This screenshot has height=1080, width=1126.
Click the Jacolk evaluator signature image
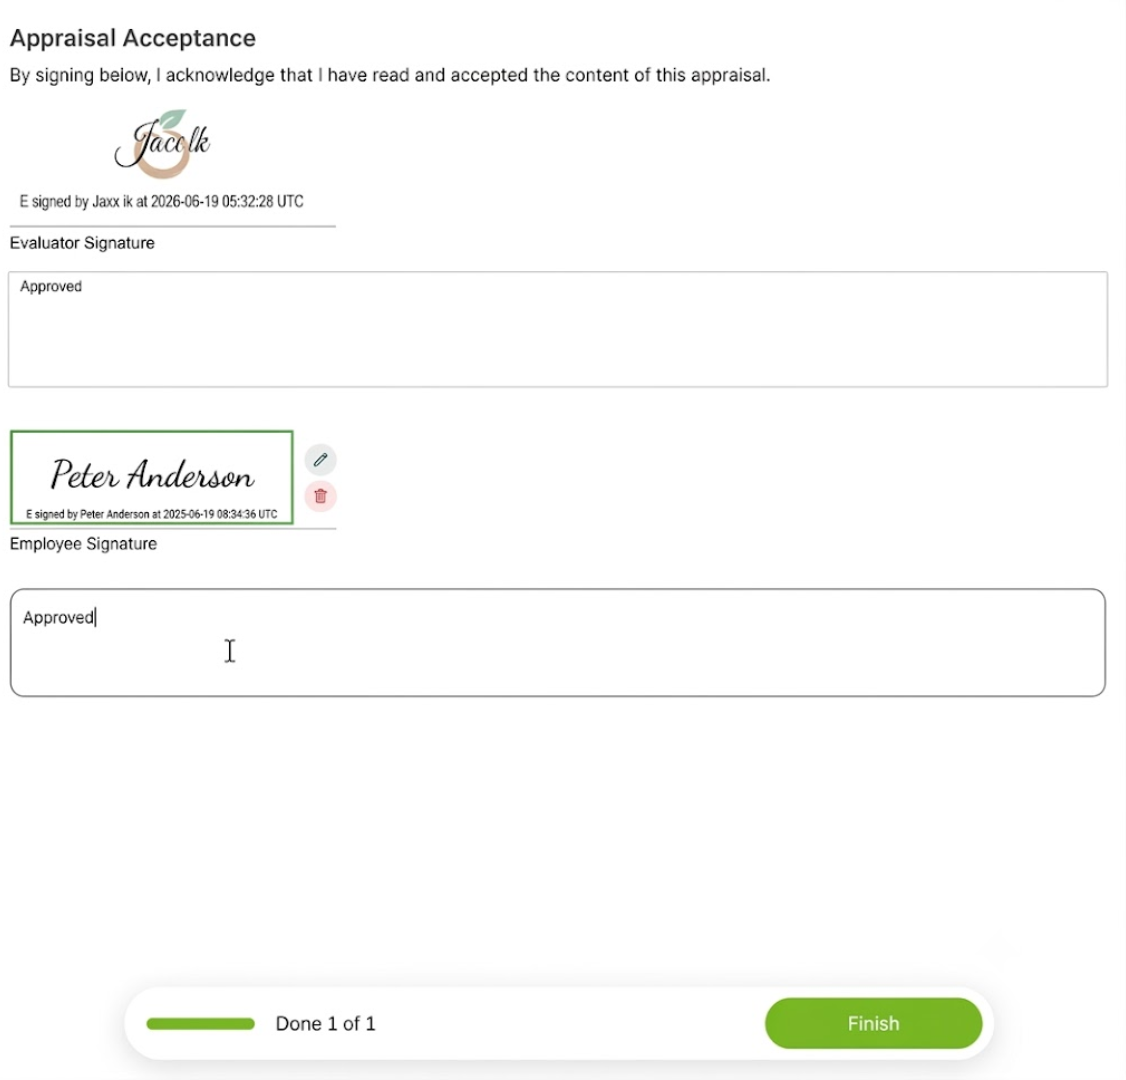tap(162, 144)
